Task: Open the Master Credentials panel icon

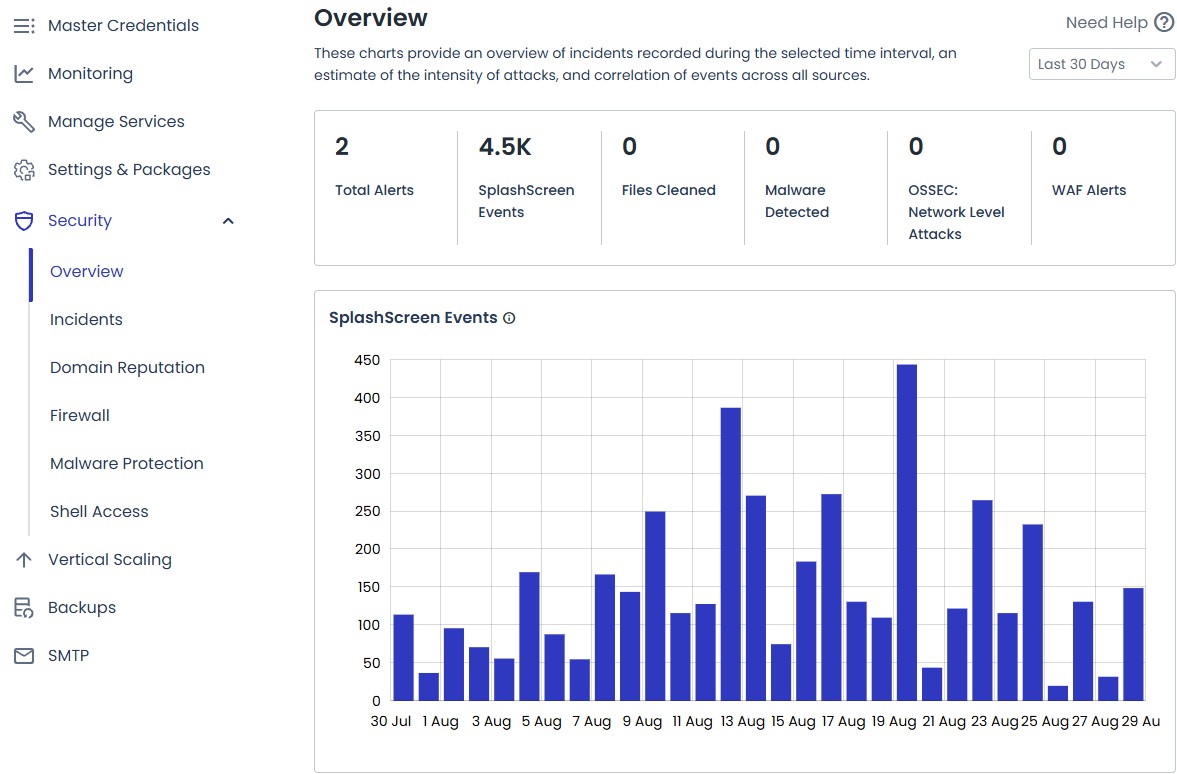Action: click(x=24, y=24)
